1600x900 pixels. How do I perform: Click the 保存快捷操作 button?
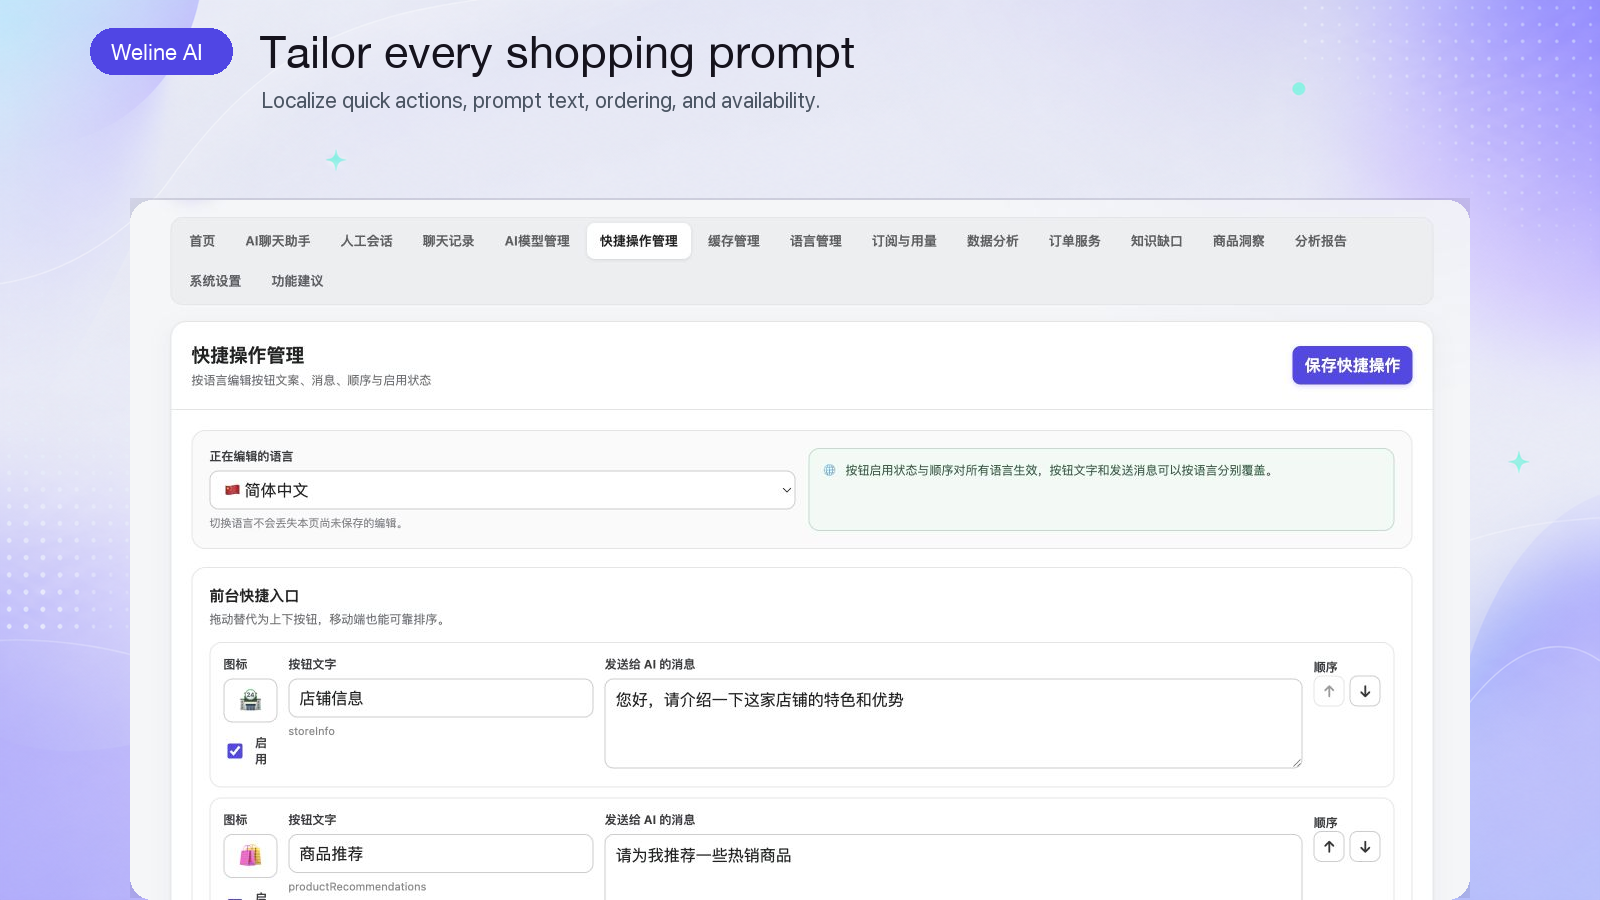[x=1352, y=365]
